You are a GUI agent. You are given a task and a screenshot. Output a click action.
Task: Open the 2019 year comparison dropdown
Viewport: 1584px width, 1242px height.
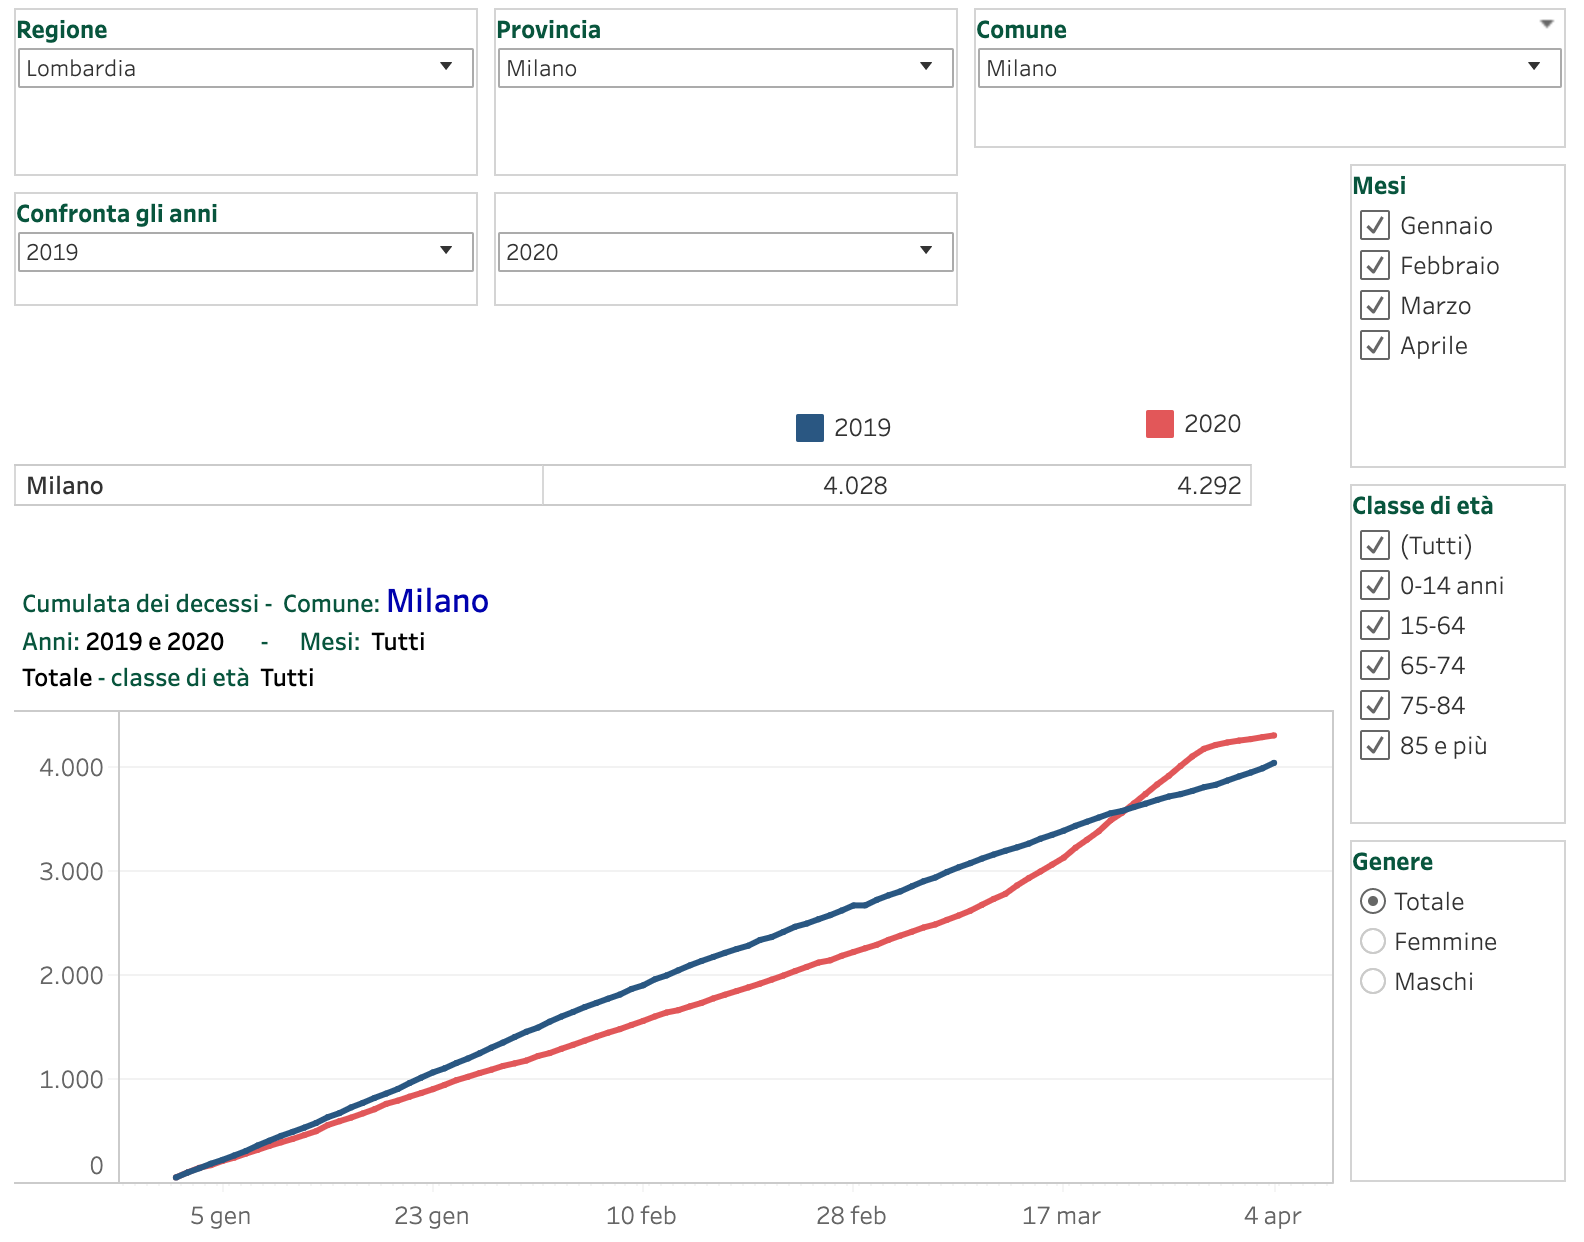pyautogui.click(x=246, y=252)
